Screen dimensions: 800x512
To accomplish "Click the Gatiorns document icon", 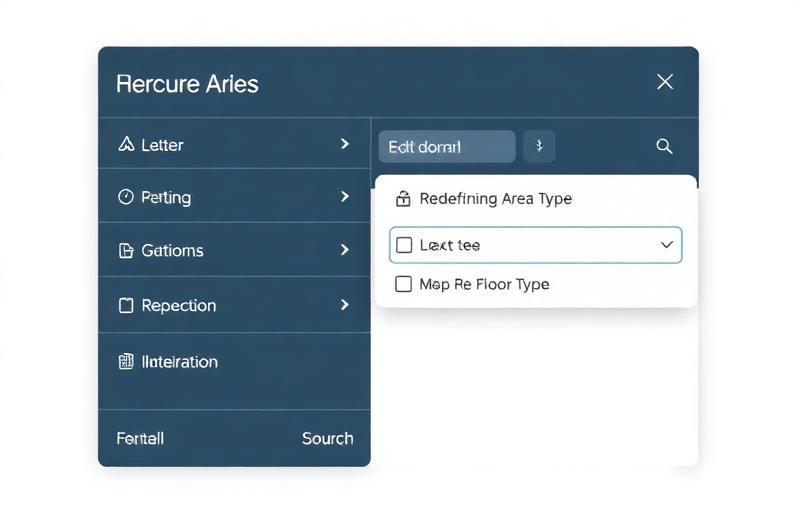I will coord(126,251).
